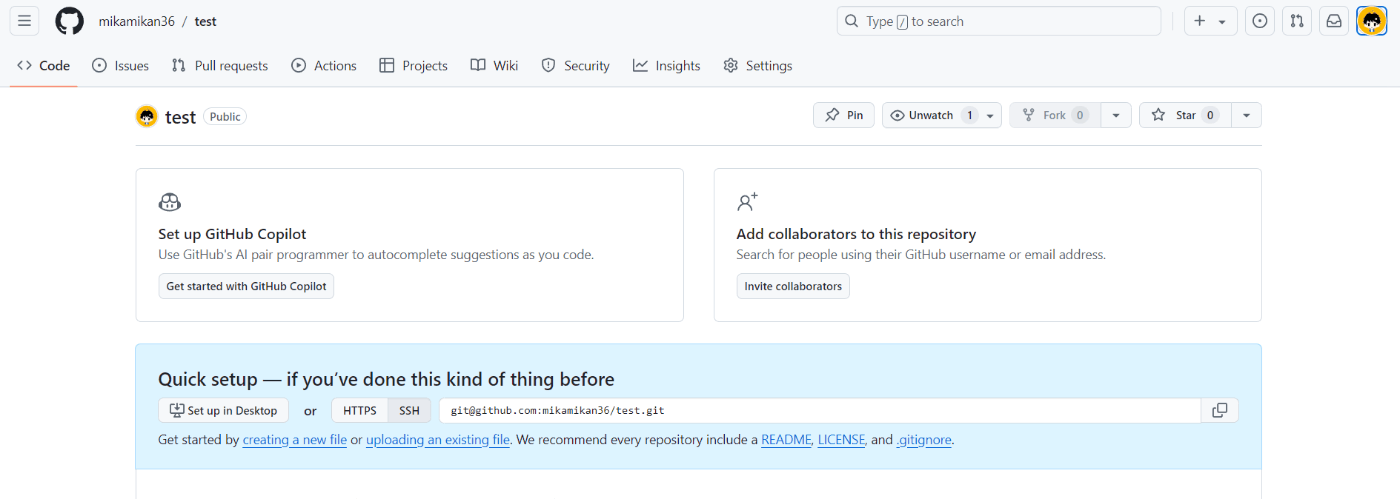1400x499 pixels.
Task: Go to GitHub homepage via Octocat logo
Action: point(69,21)
